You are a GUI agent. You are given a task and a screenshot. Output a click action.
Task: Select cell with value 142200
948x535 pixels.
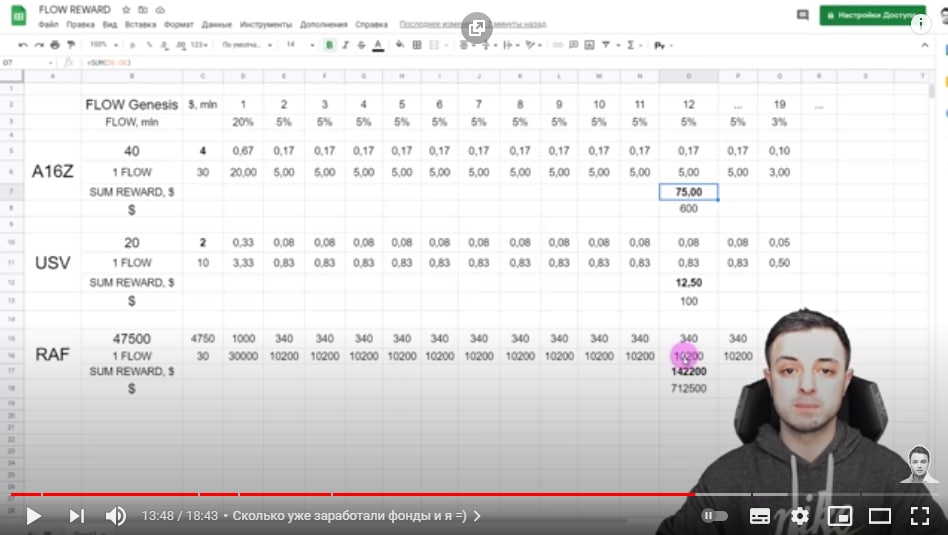tap(689, 371)
